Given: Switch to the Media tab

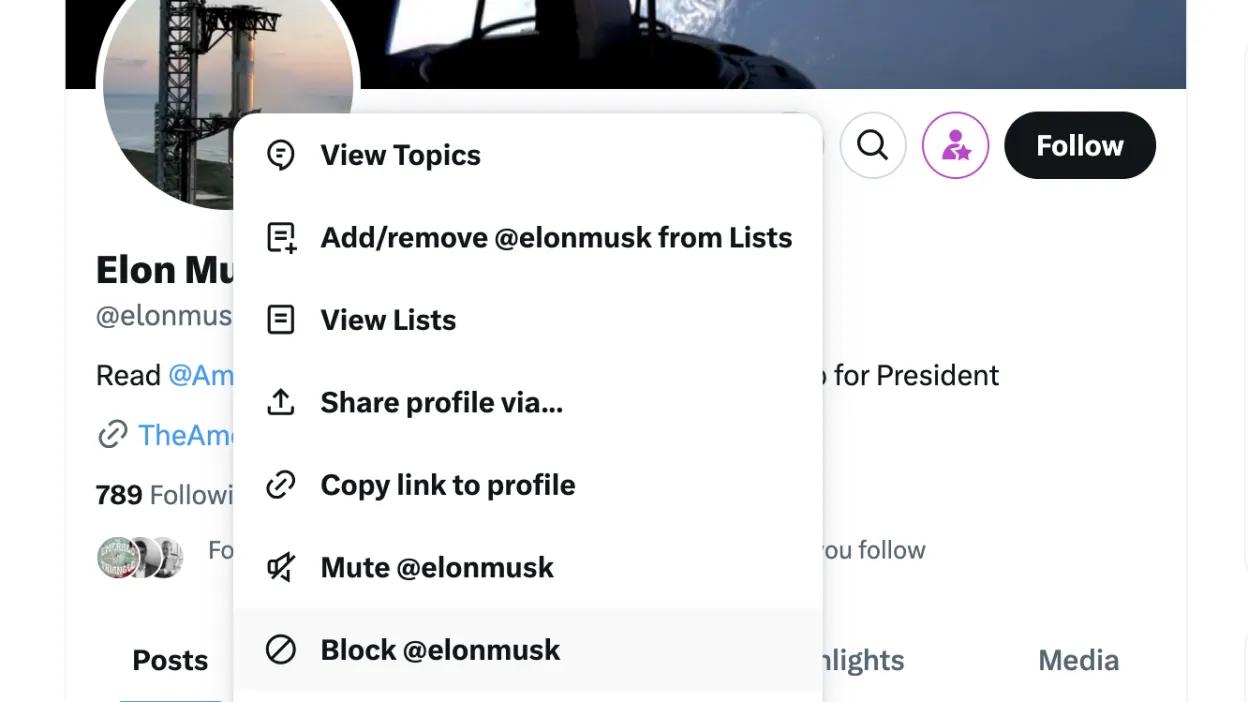Looking at the screenshot, I should pyautogui.click(x=1078, y=660).
